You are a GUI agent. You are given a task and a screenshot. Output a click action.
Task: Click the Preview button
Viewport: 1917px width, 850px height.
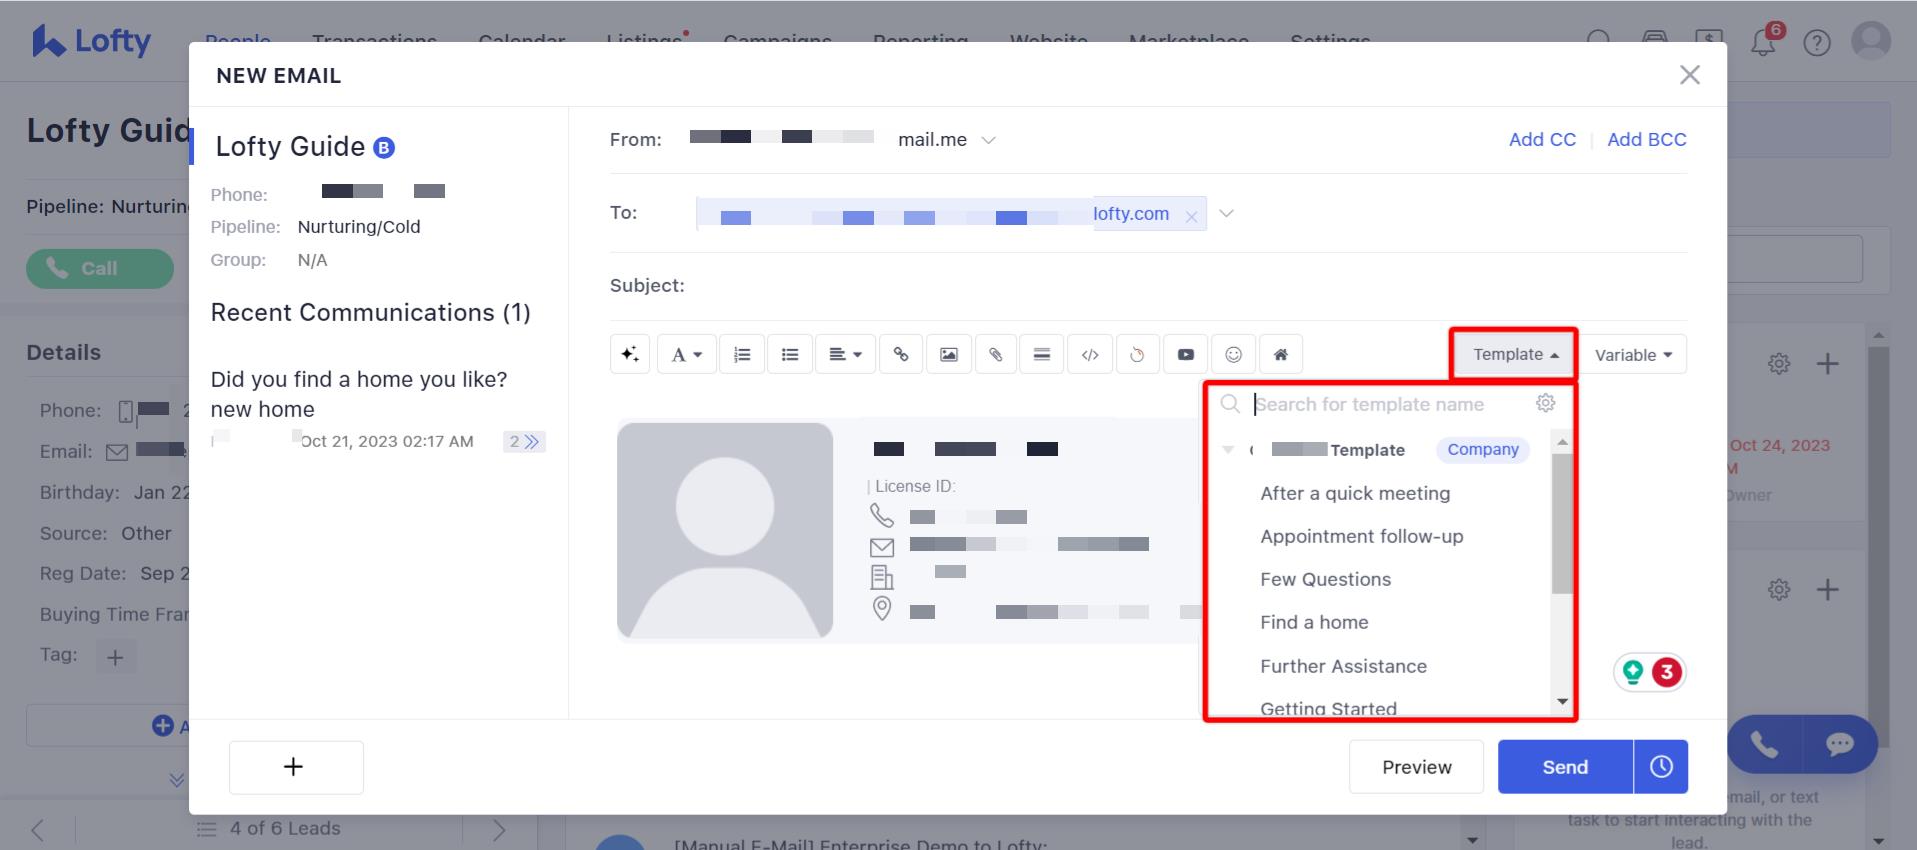click(x=1416, y=767)
